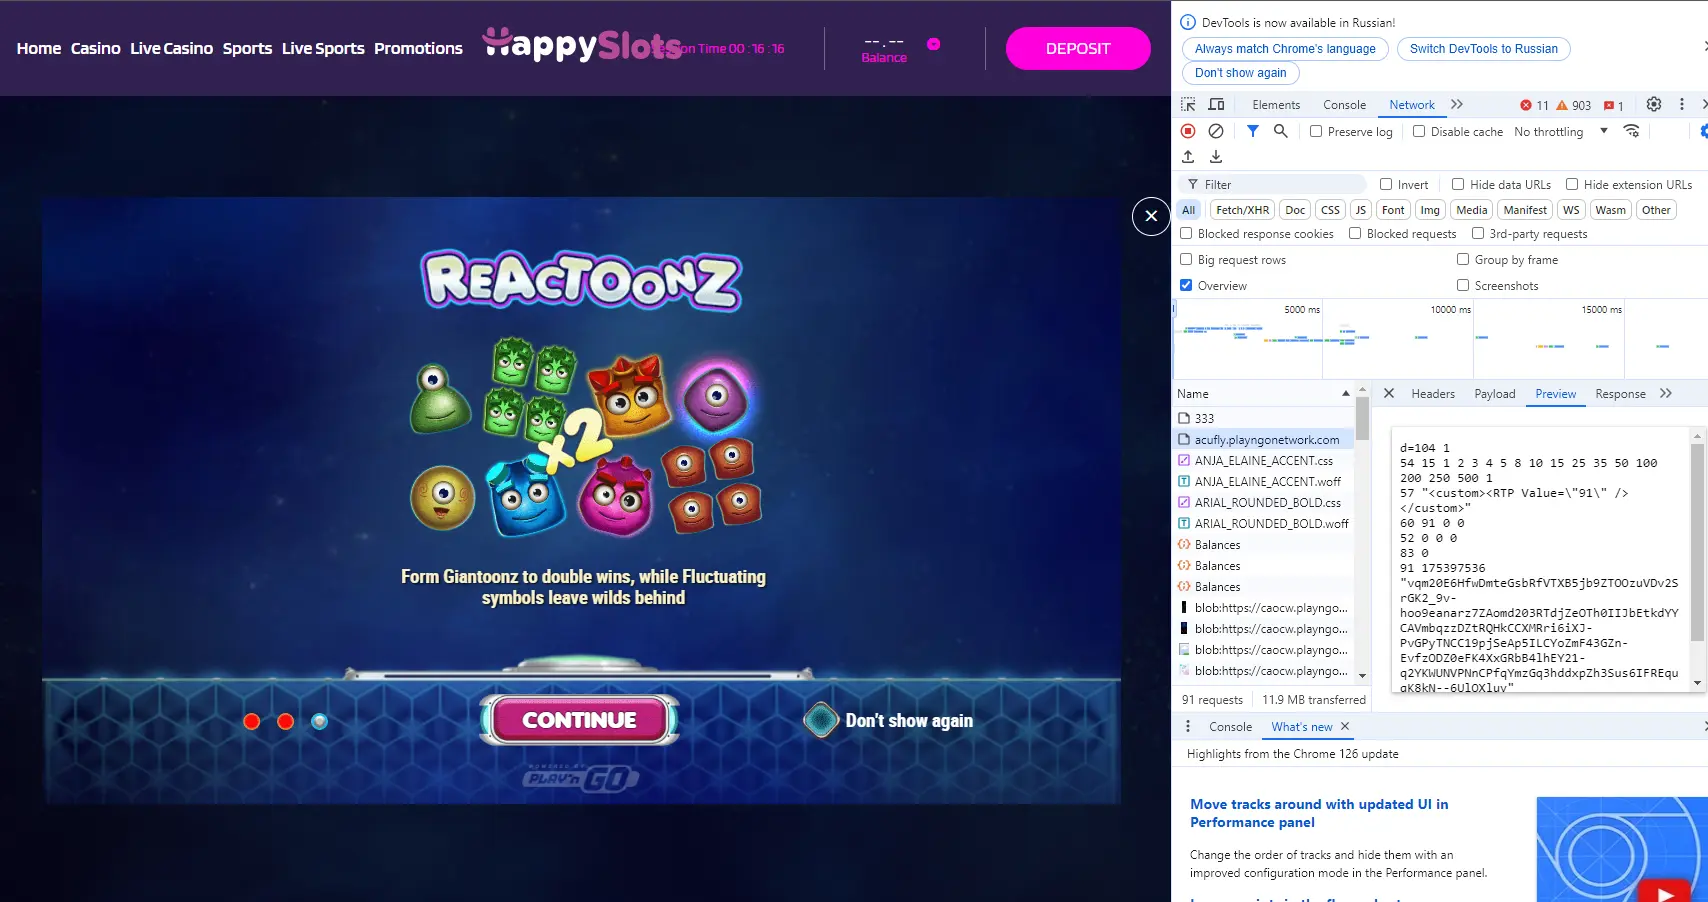Filter requests by CSS type
The height and width of the screenshot is (902, 1708).
click(x=1330, y=210)
